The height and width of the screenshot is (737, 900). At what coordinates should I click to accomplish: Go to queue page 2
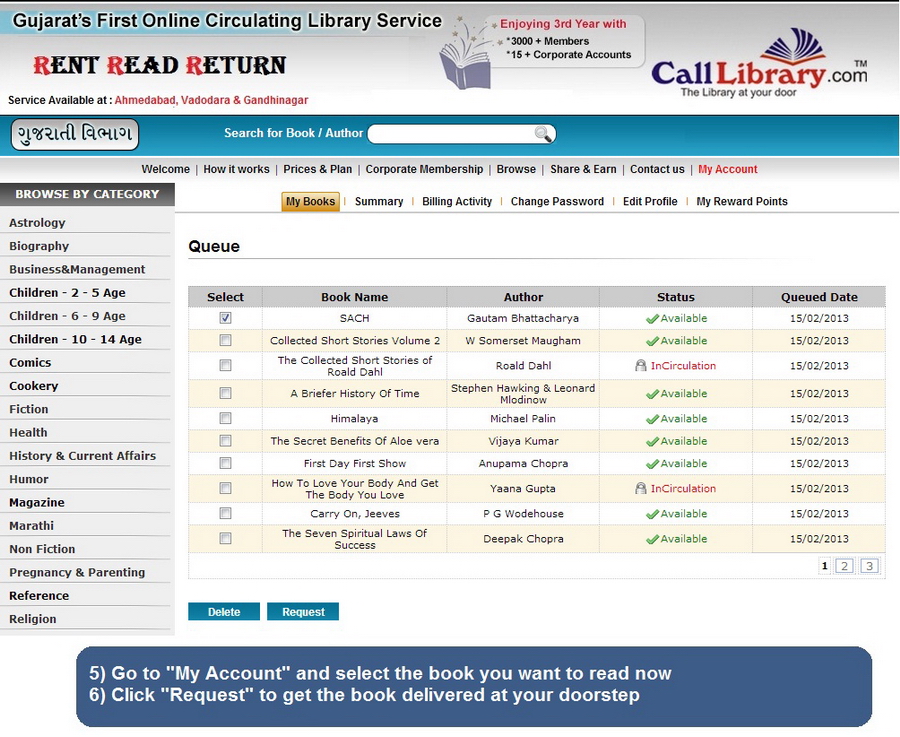point(844,566)
